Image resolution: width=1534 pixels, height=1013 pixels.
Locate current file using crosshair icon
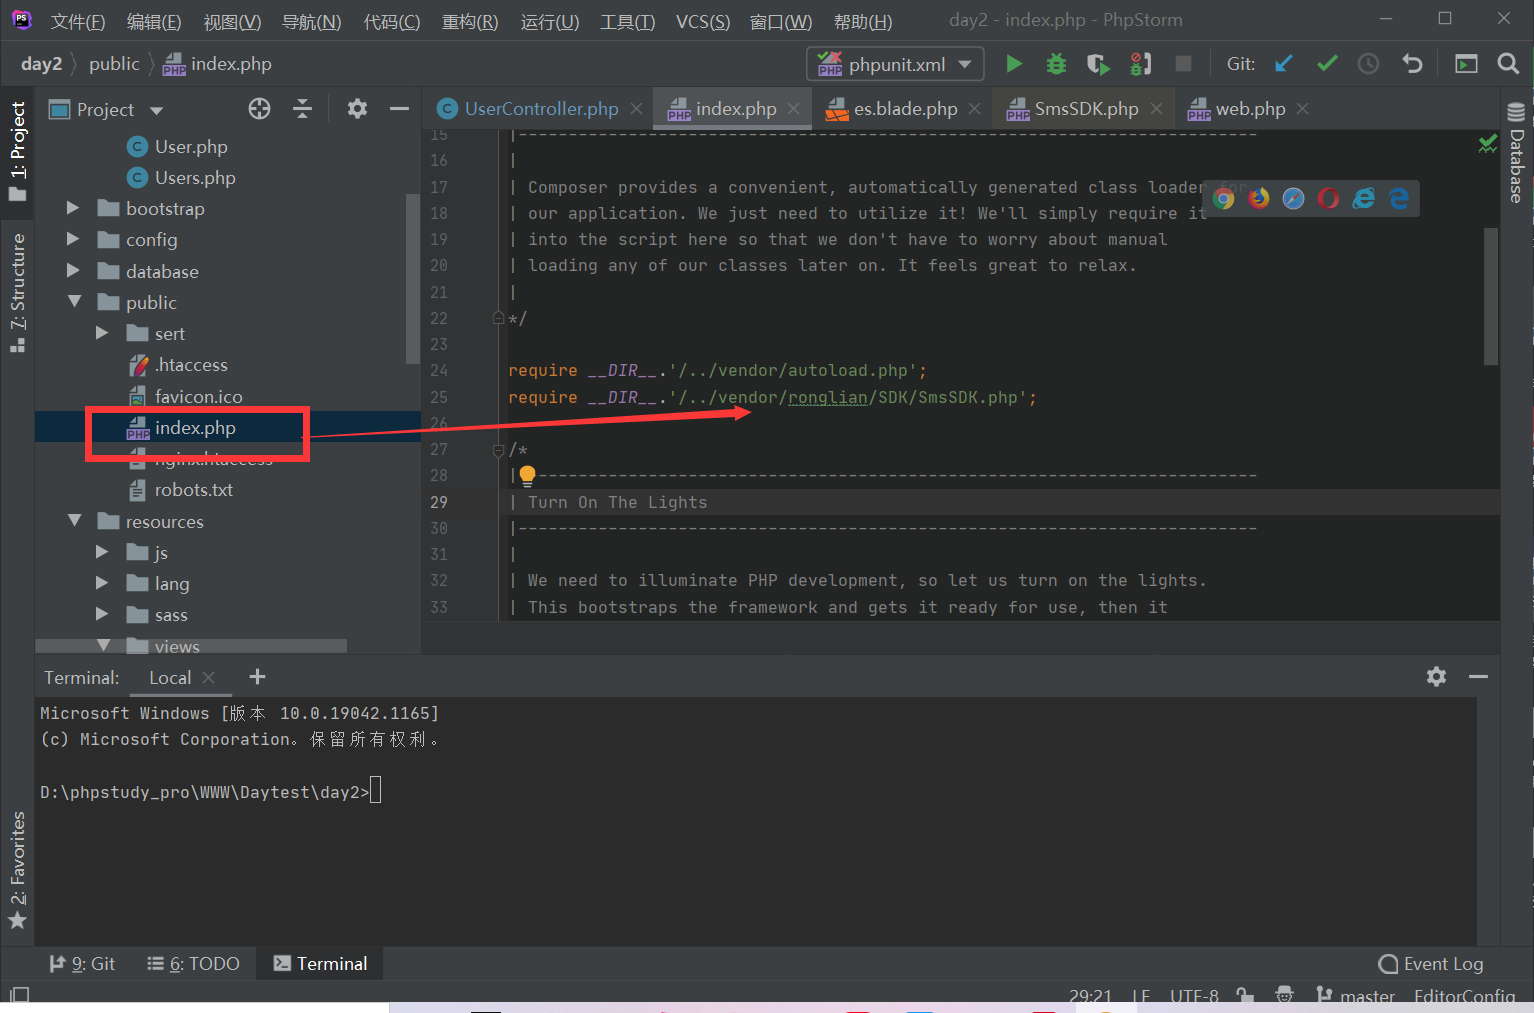(x=259, y=109)
